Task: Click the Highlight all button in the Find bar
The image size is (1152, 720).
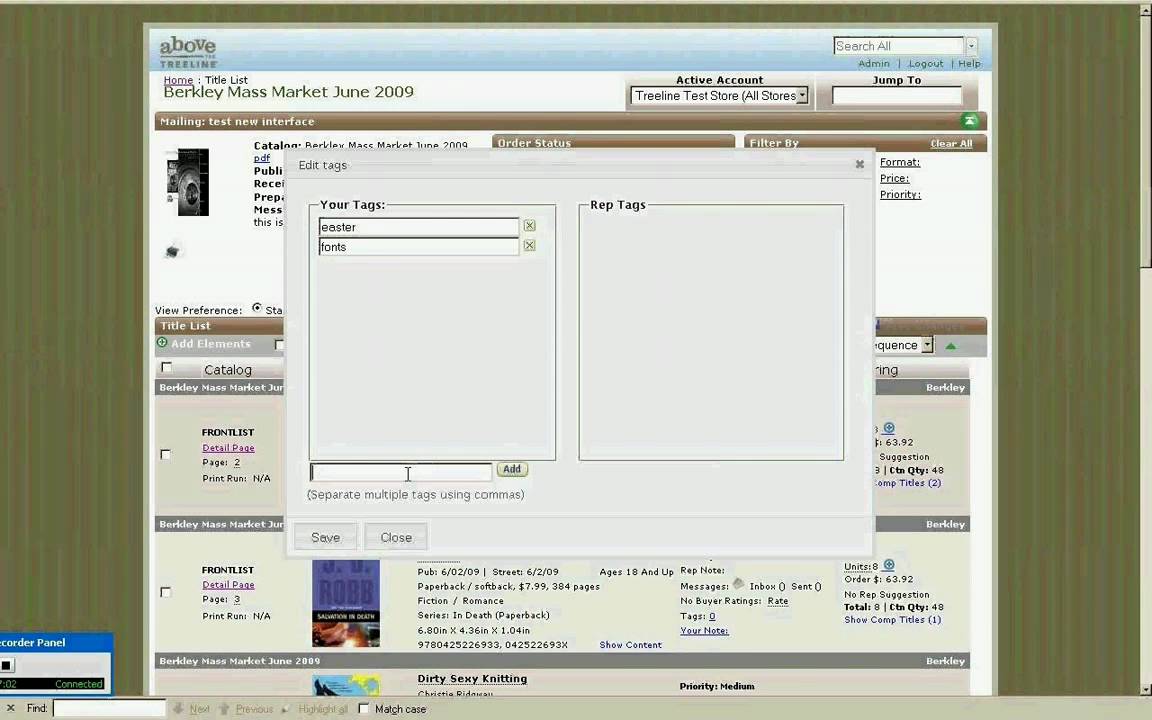Action: tap(316, 709)
